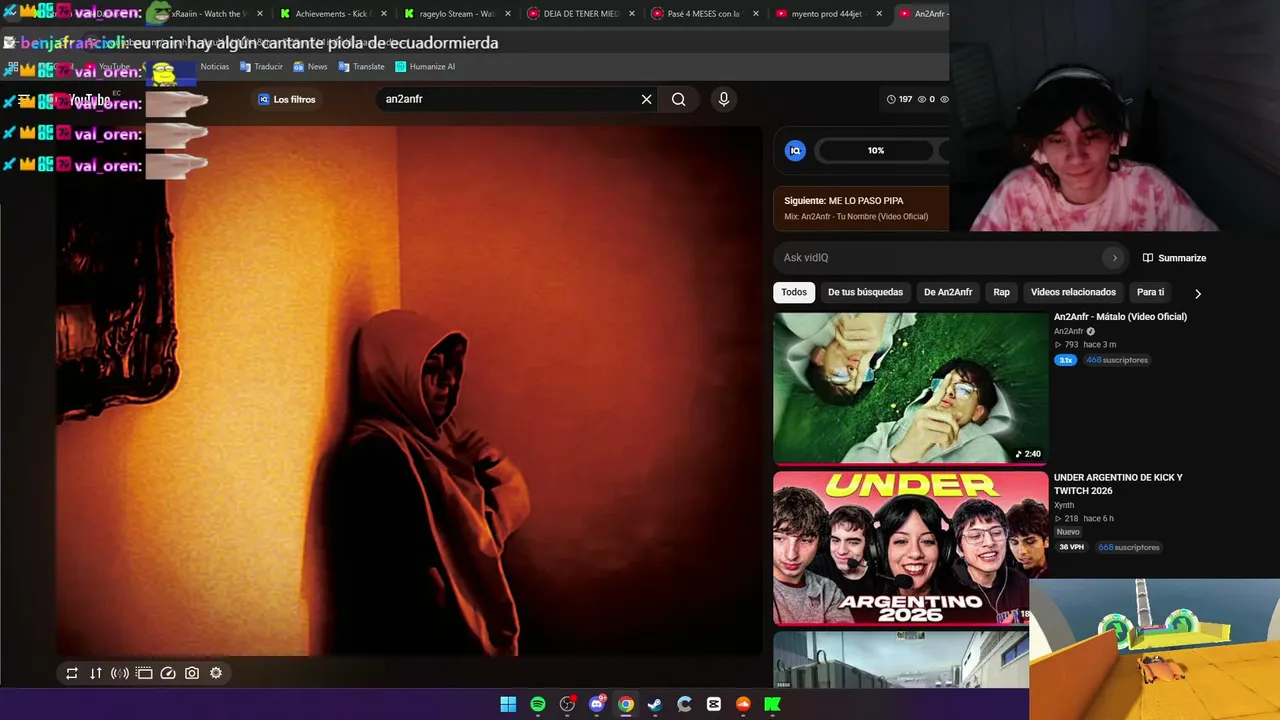The image size is (1280, 720).
Task: Select the De An2Anfr chip
Action: coord(948,292)
